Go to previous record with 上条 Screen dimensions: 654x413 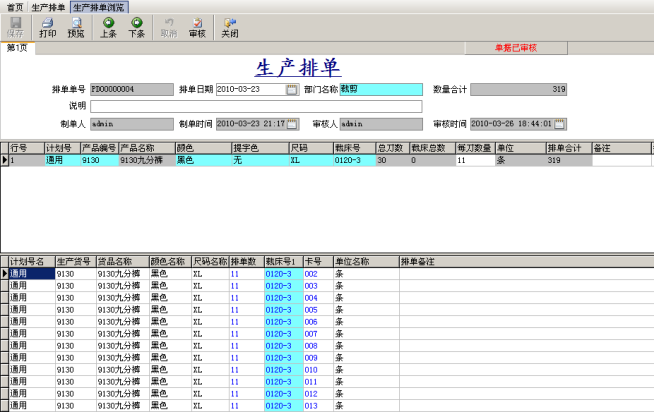click(x=108, y=27)
